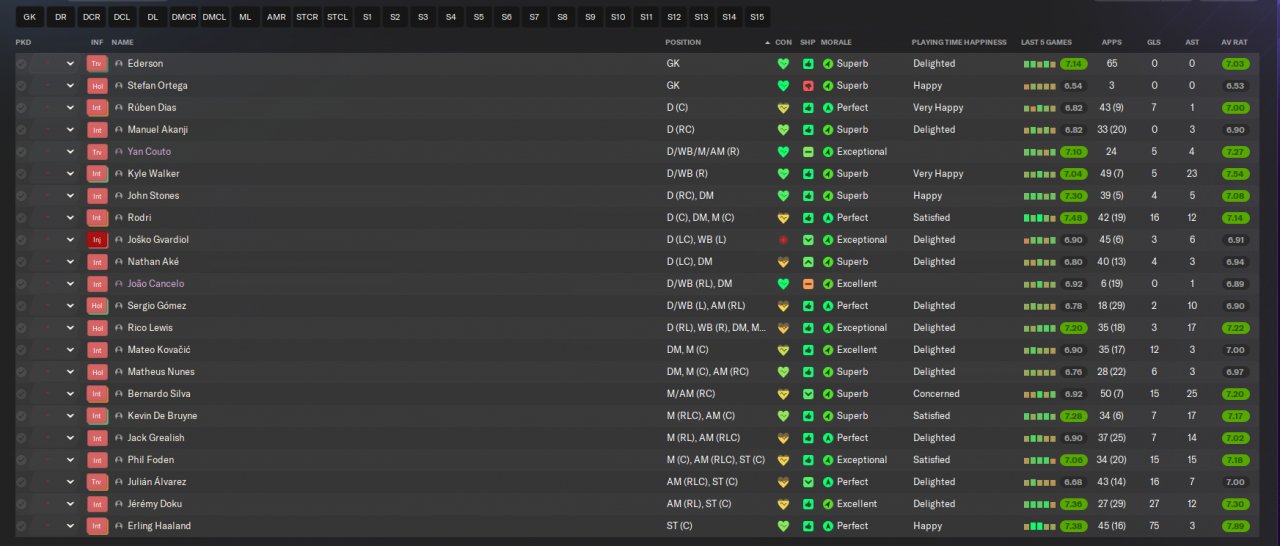
Task: Click Jérémy Doku's Excellent morale icon
Action: [x=828, y=503]
